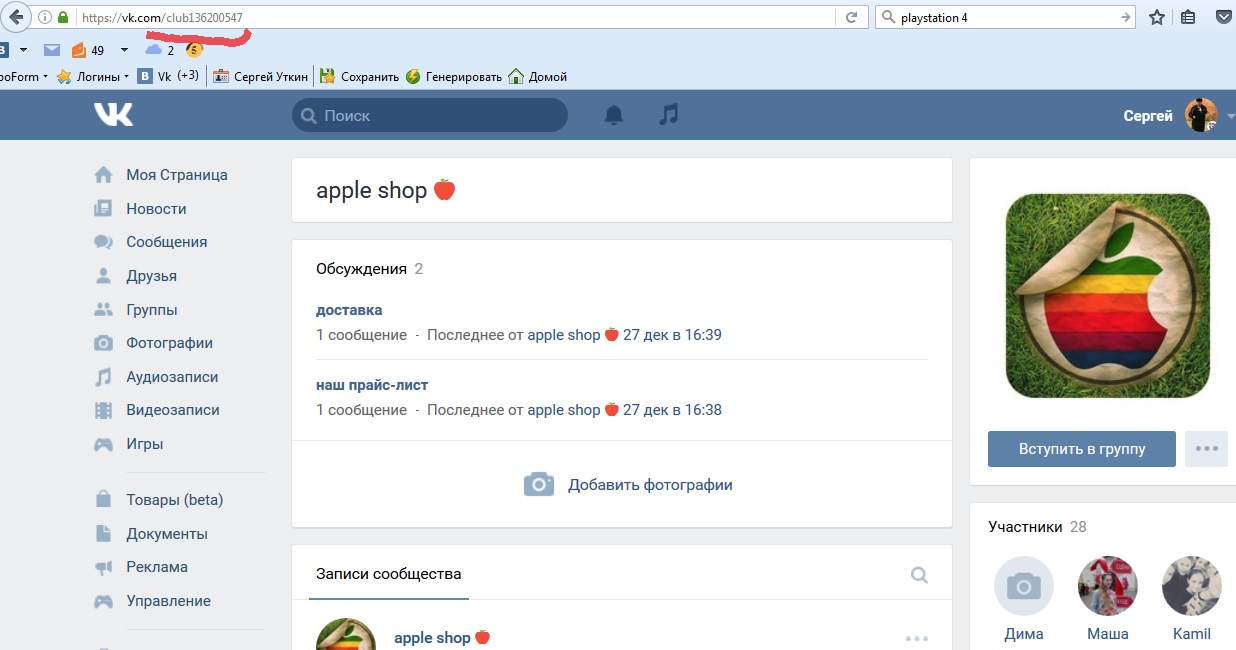
Task: Open the three-dots menu beside Вступить в группу
Action: click(1206, 449)
